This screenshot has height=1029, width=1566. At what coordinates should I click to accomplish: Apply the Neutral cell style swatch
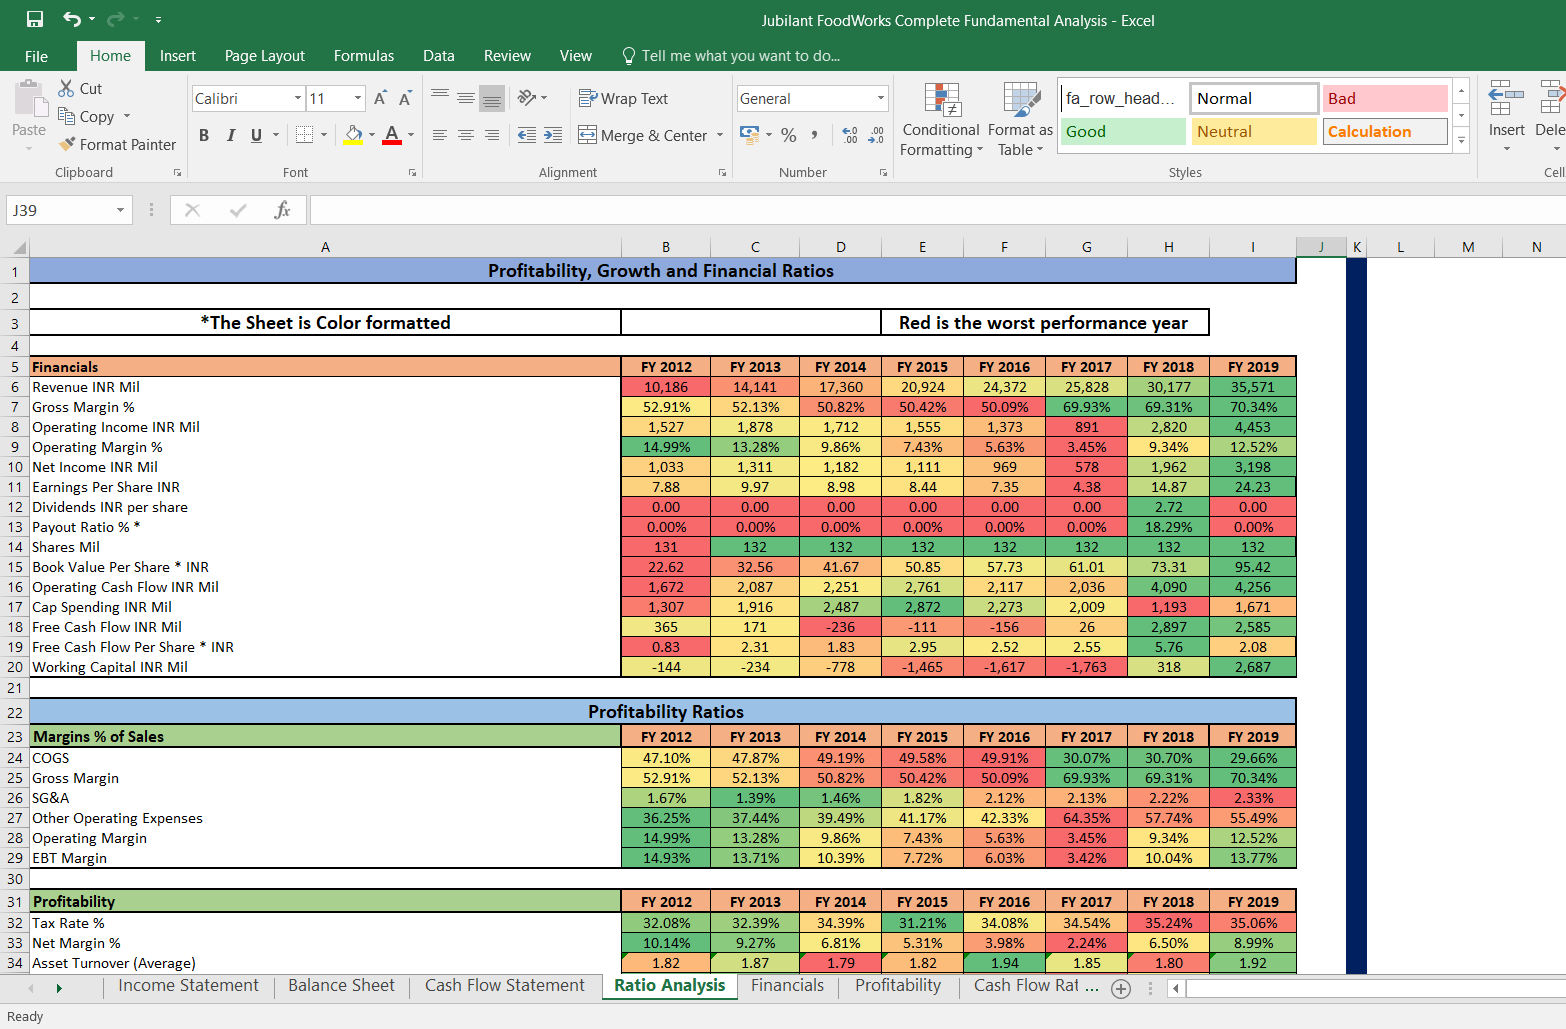(x=1254, y=131)
